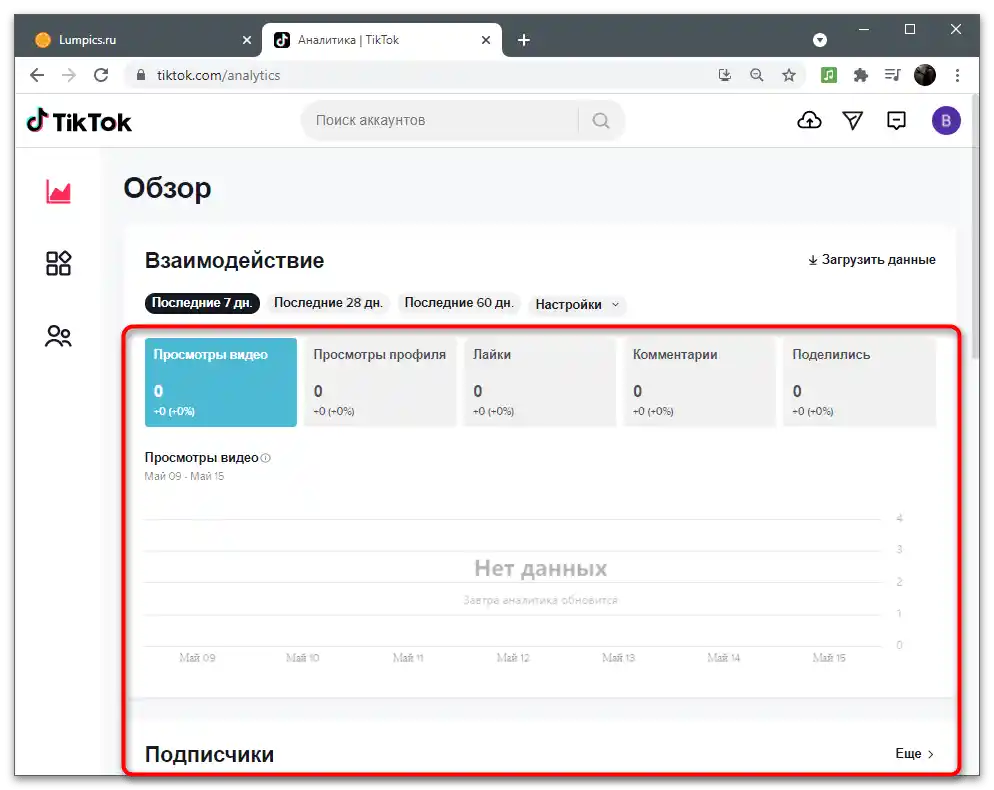Open the Overview analytics chart icon in sidebar

tap(58, 191)
